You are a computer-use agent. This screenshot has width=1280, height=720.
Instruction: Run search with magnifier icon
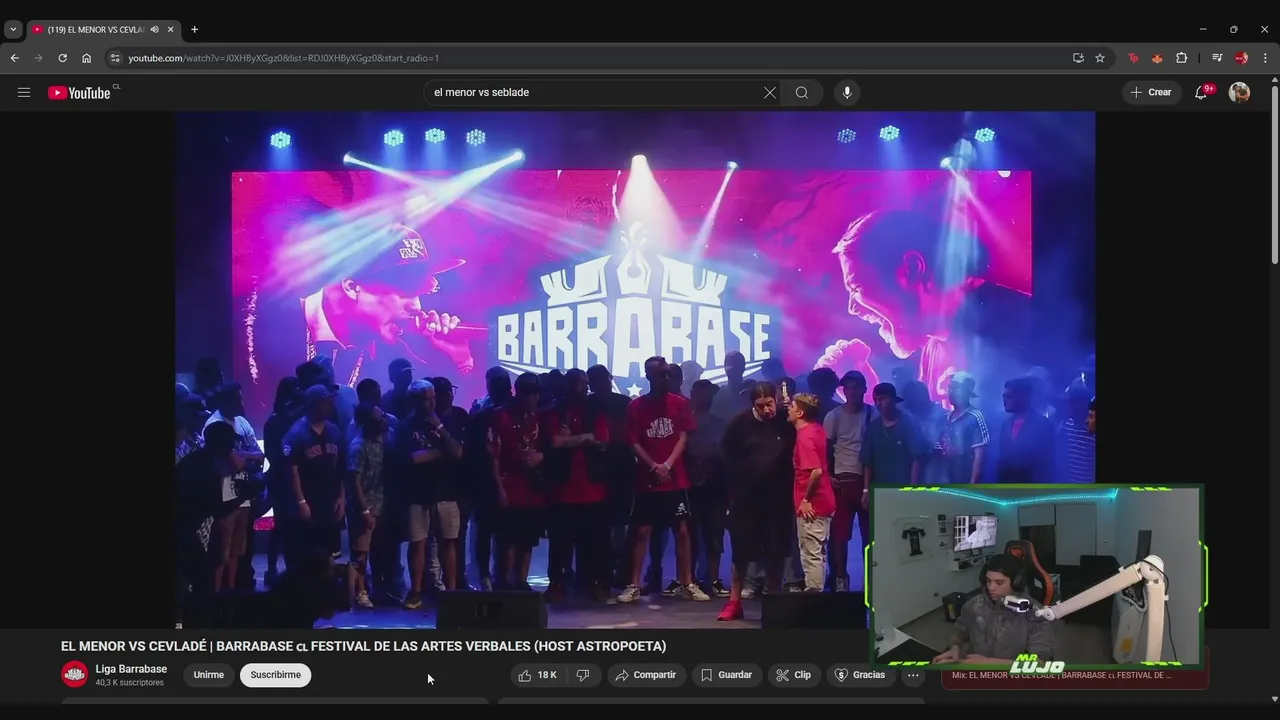point(802,92)
